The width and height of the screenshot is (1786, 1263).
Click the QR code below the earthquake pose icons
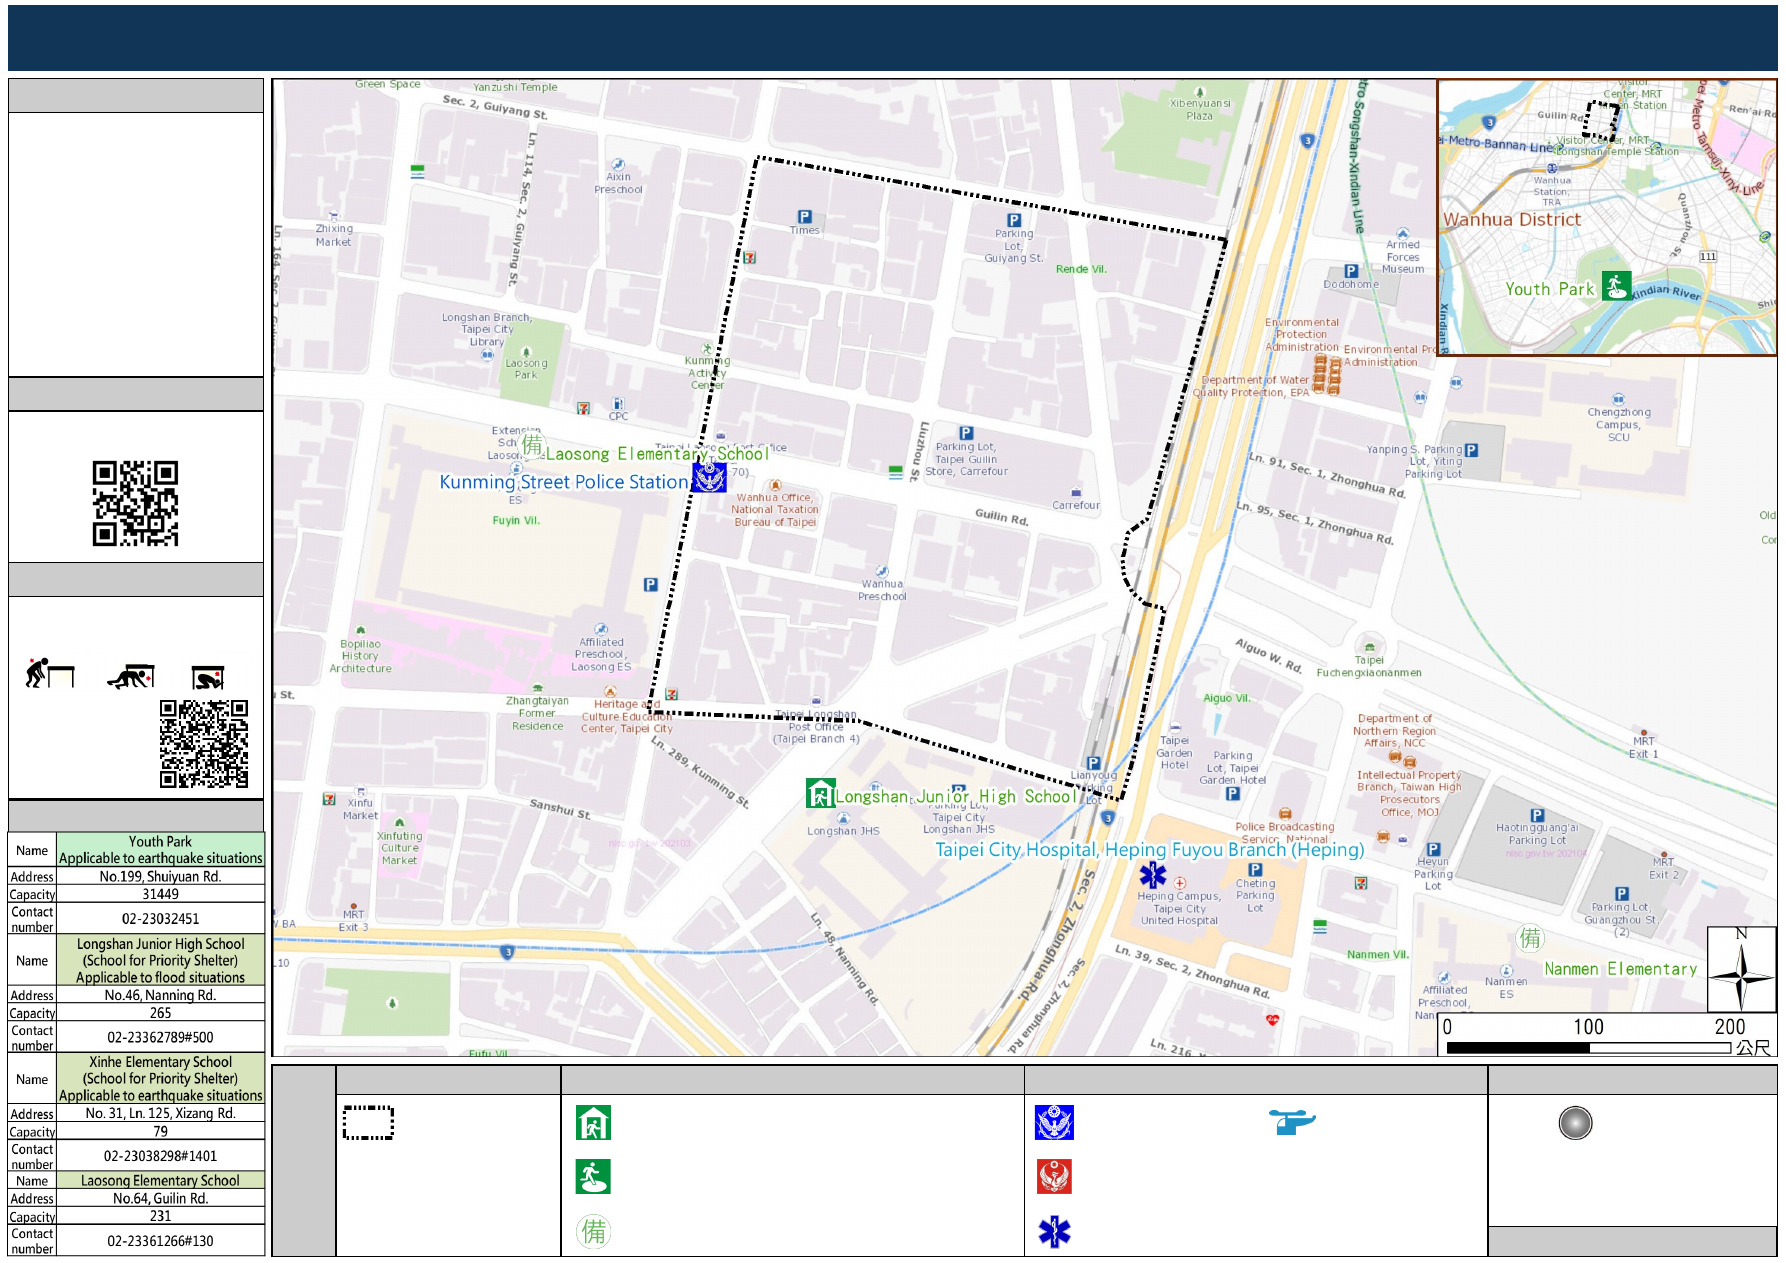pos(204,744)
